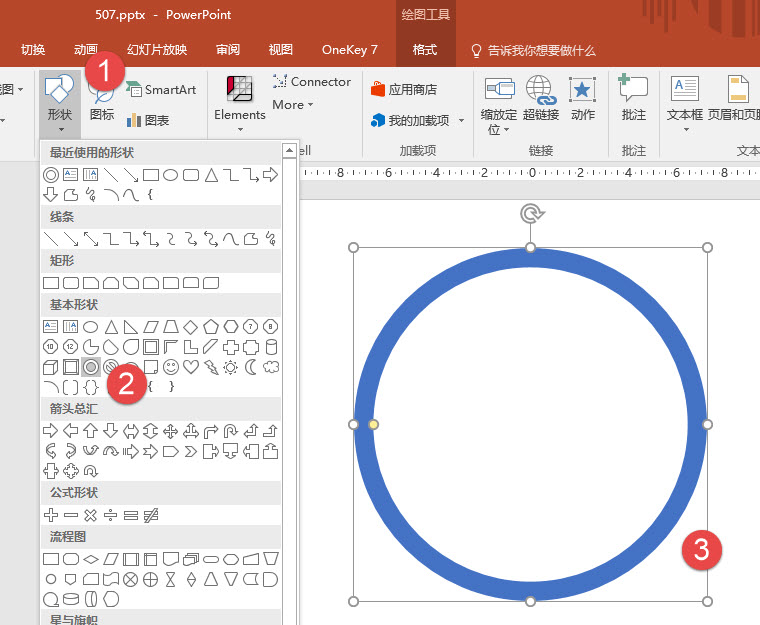Select the not-equal sign under 公式形状

(x=151, y=515)
